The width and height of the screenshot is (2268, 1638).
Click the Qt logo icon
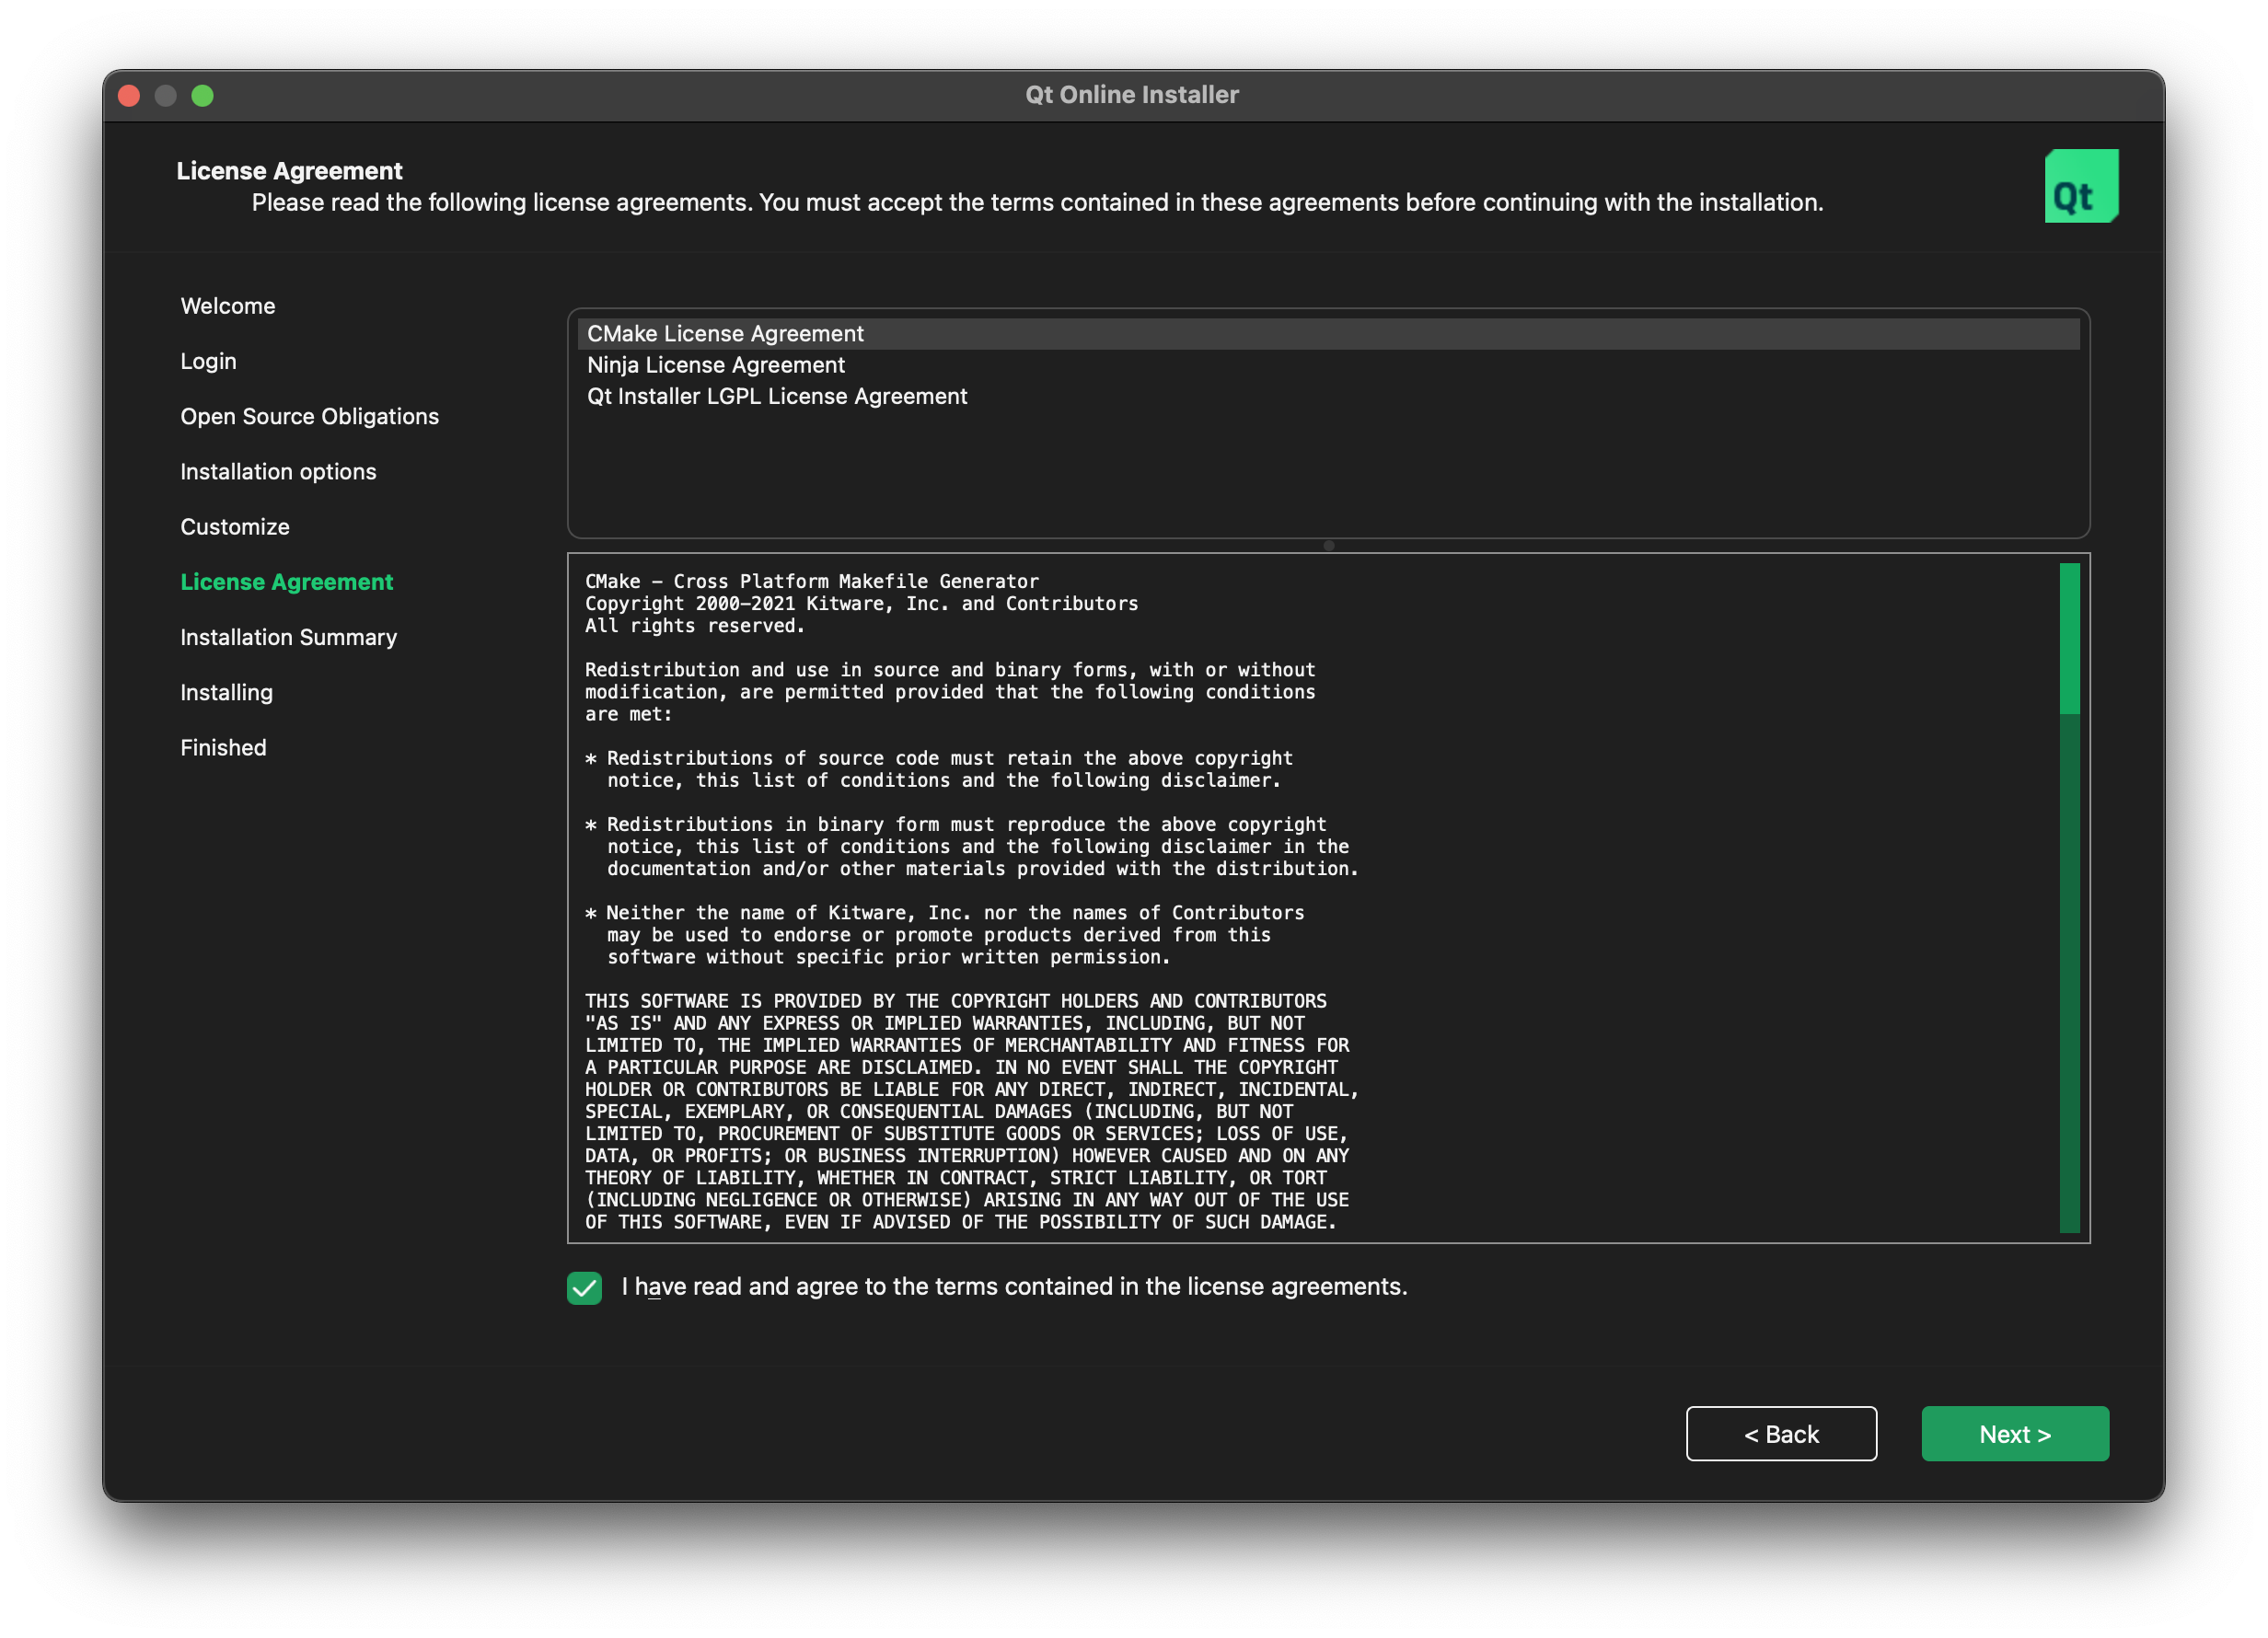point(2081,186)
